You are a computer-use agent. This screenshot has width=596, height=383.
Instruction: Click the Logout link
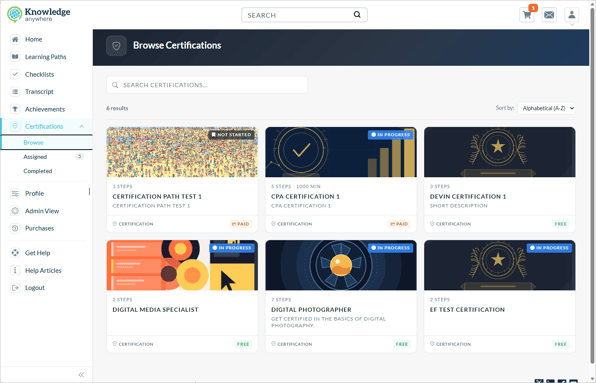tap(35, 288)
